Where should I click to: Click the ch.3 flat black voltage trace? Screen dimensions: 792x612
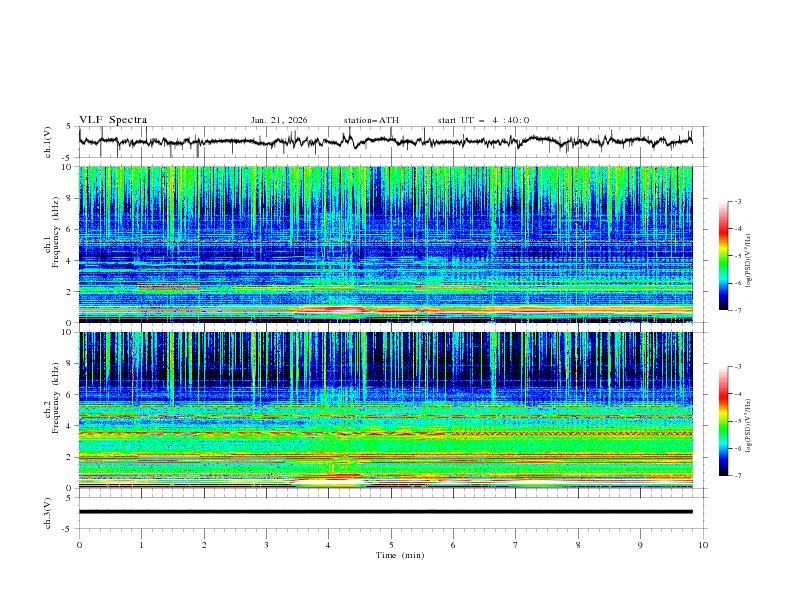(x=385, y=512)
